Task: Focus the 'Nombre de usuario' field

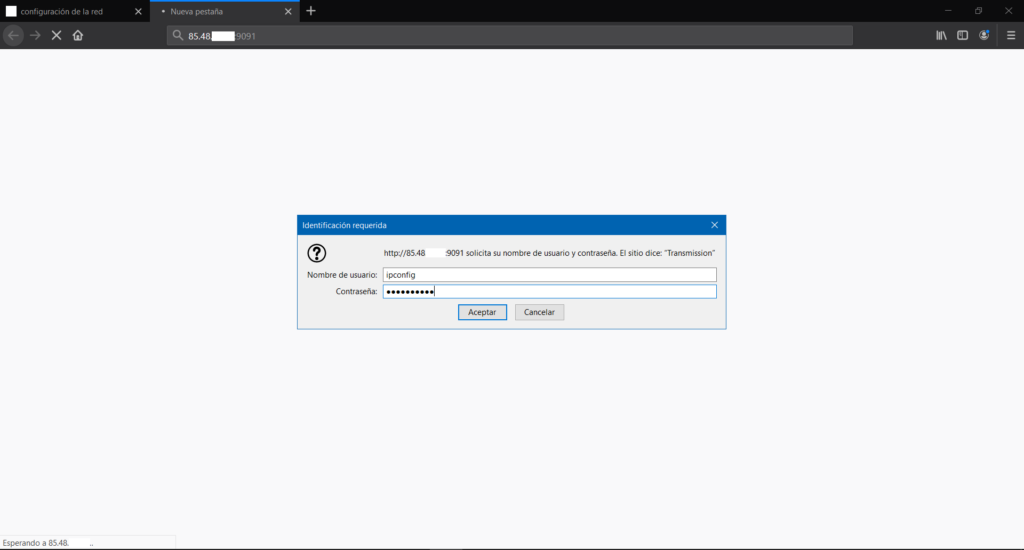Action: 549,275
